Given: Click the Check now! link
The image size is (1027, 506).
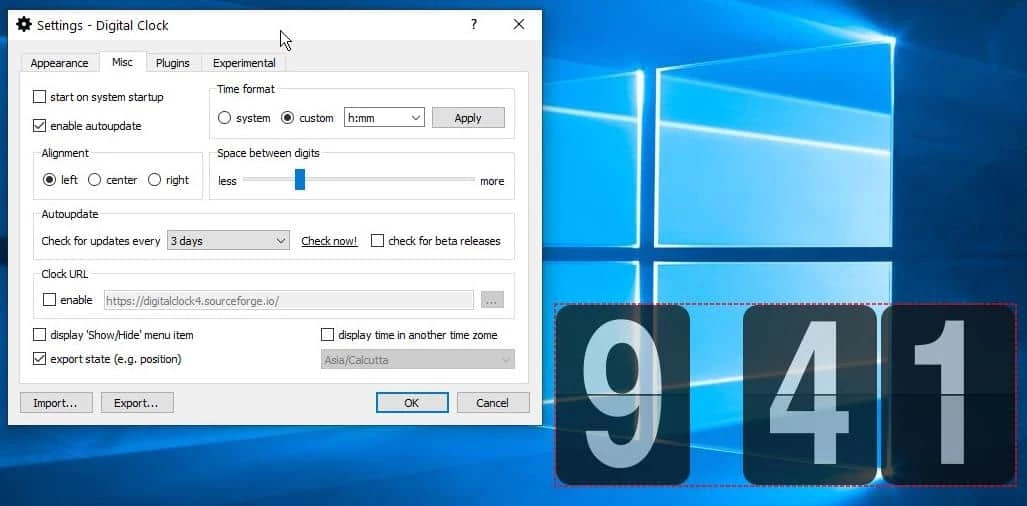Looking at the screenshot, I should pyautogui.click(x=329, y=241).
